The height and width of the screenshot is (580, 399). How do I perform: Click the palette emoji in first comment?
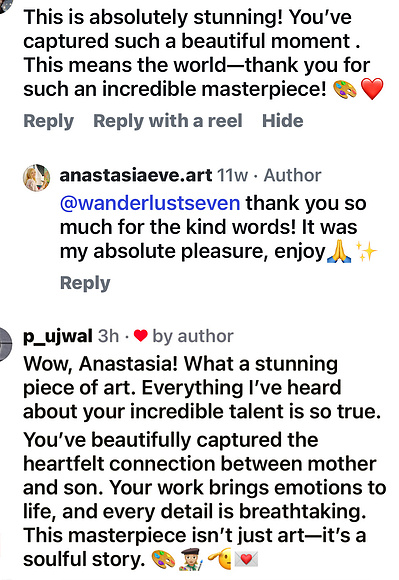(345, 89)
